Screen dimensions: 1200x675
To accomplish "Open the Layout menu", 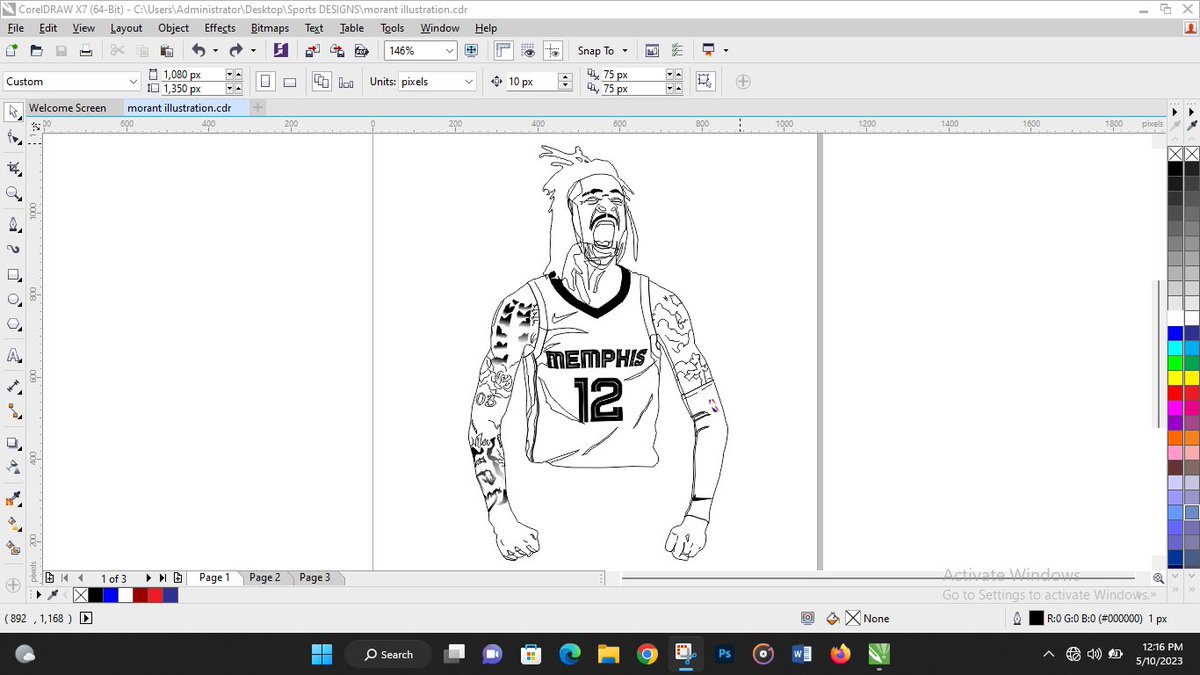I will 126,28.
